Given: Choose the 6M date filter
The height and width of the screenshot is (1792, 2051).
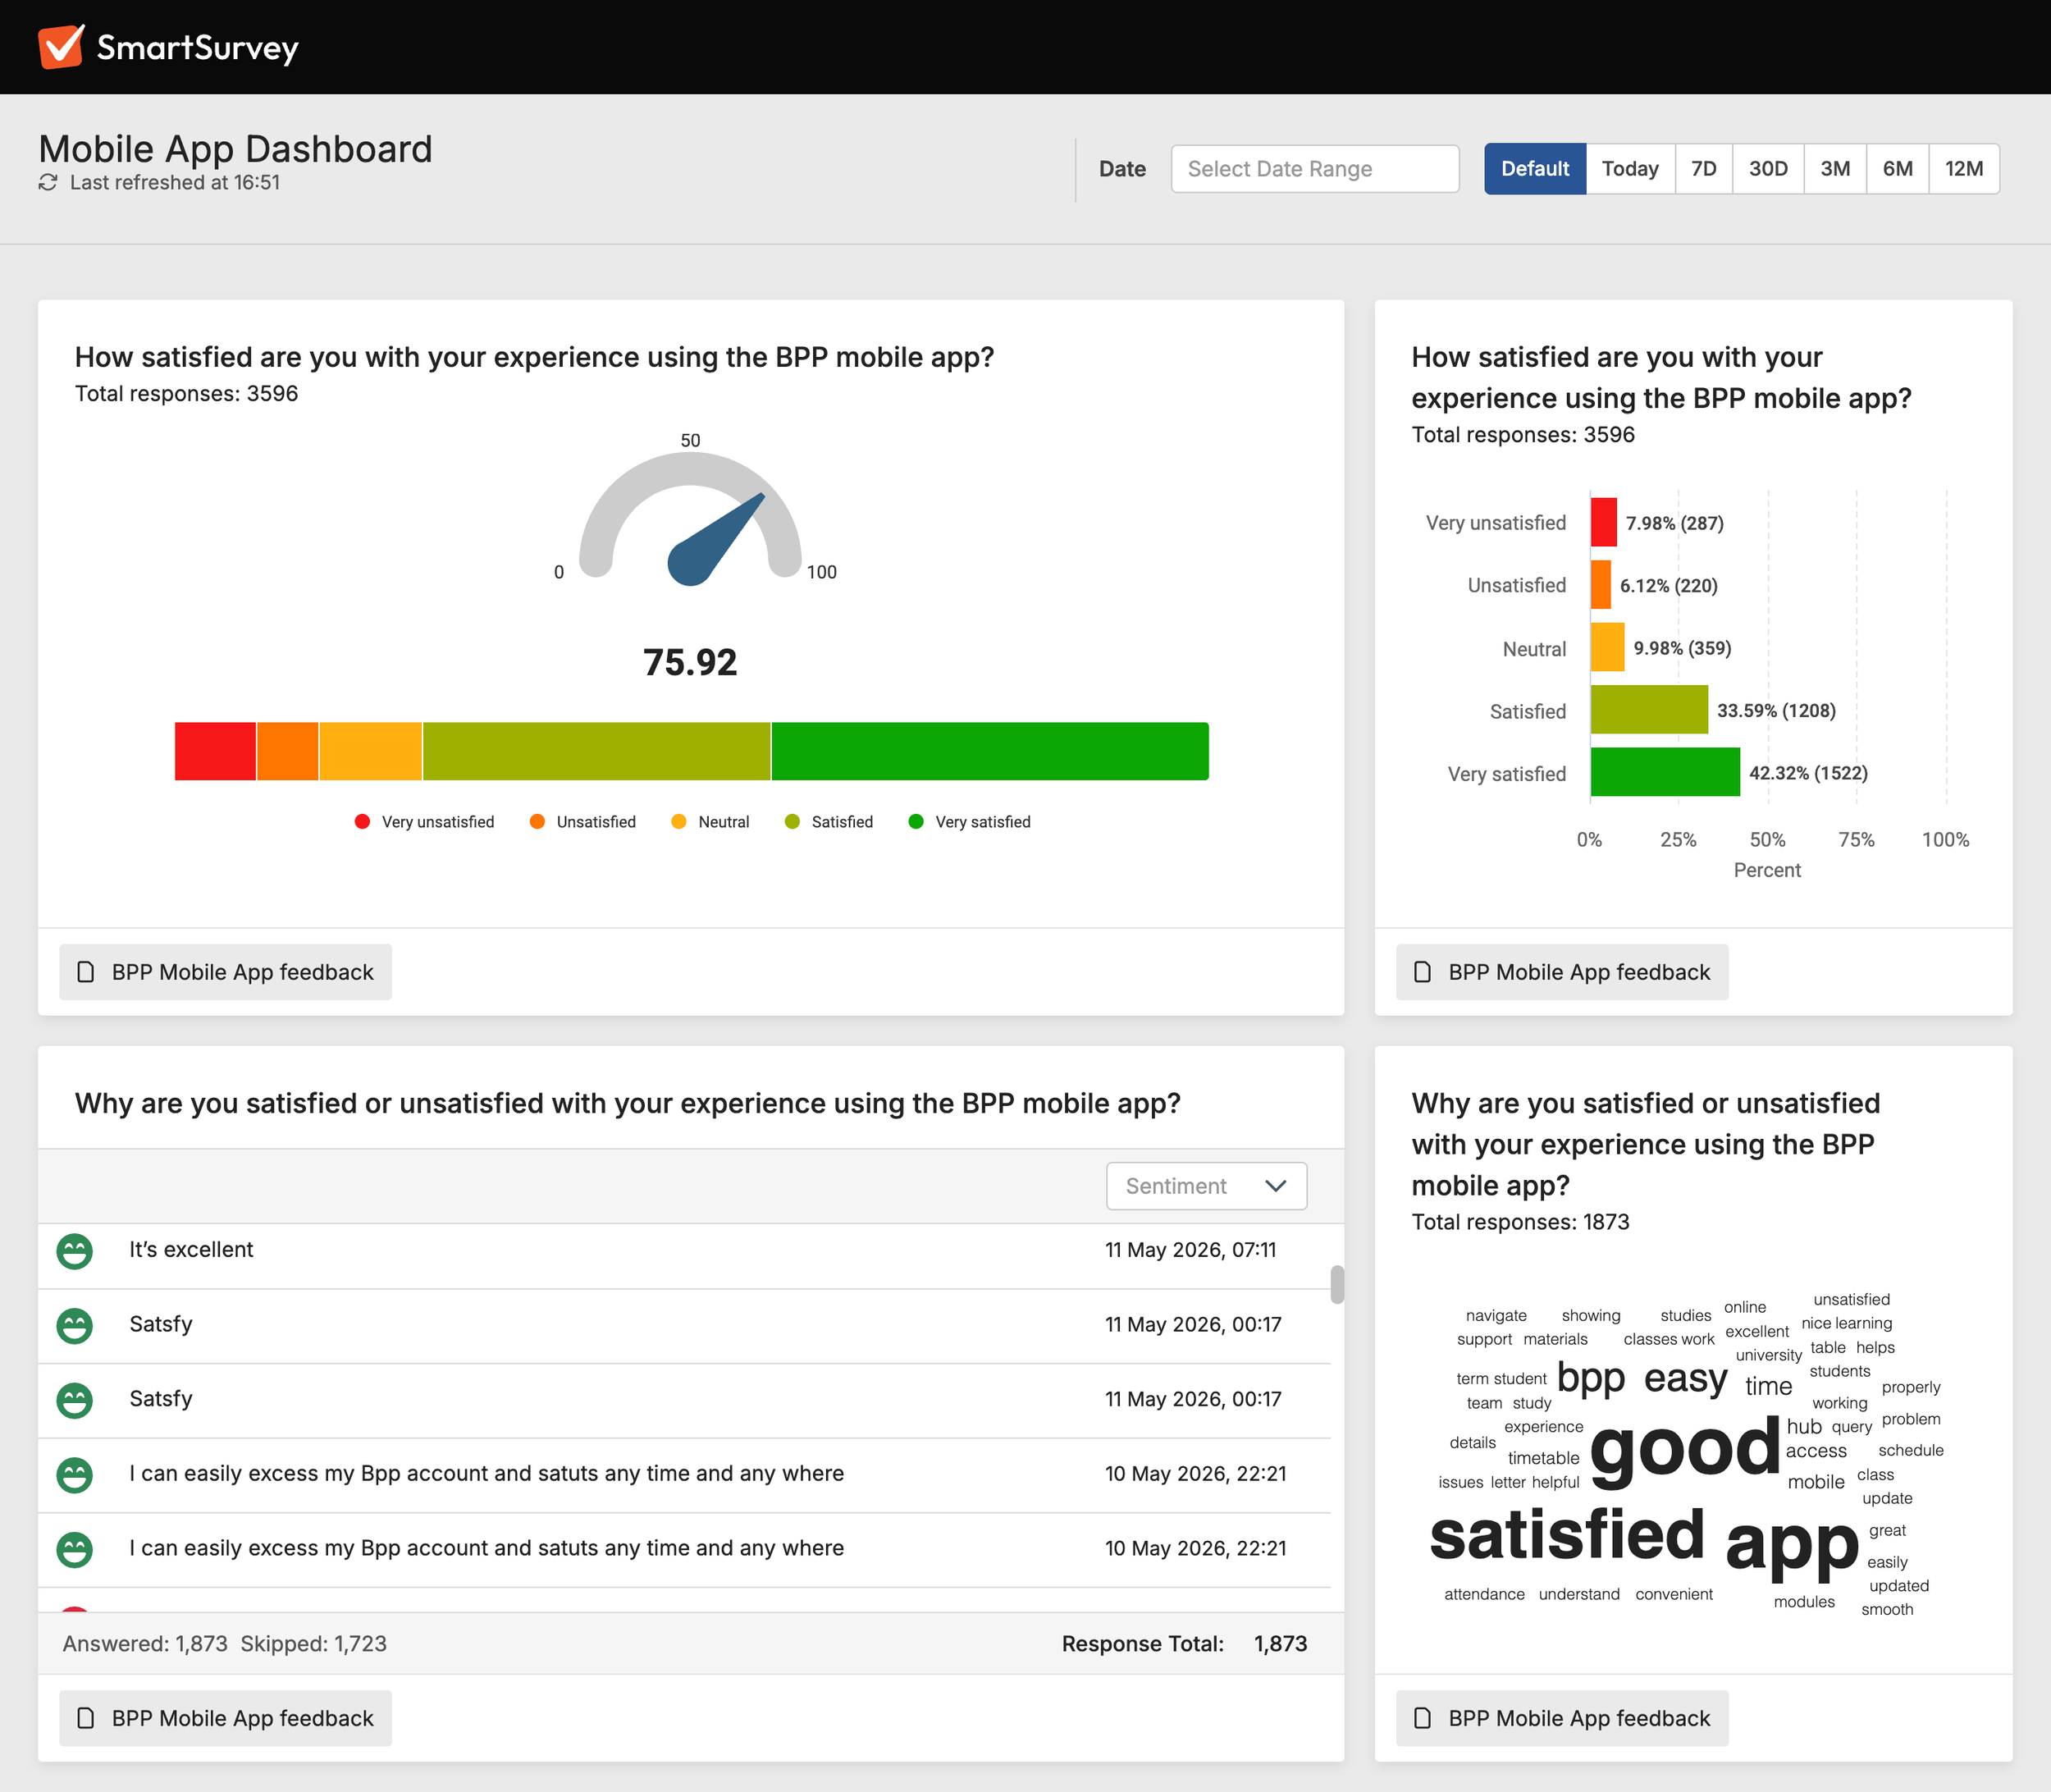Looking at the screenshot, I should click(1897, 169).
